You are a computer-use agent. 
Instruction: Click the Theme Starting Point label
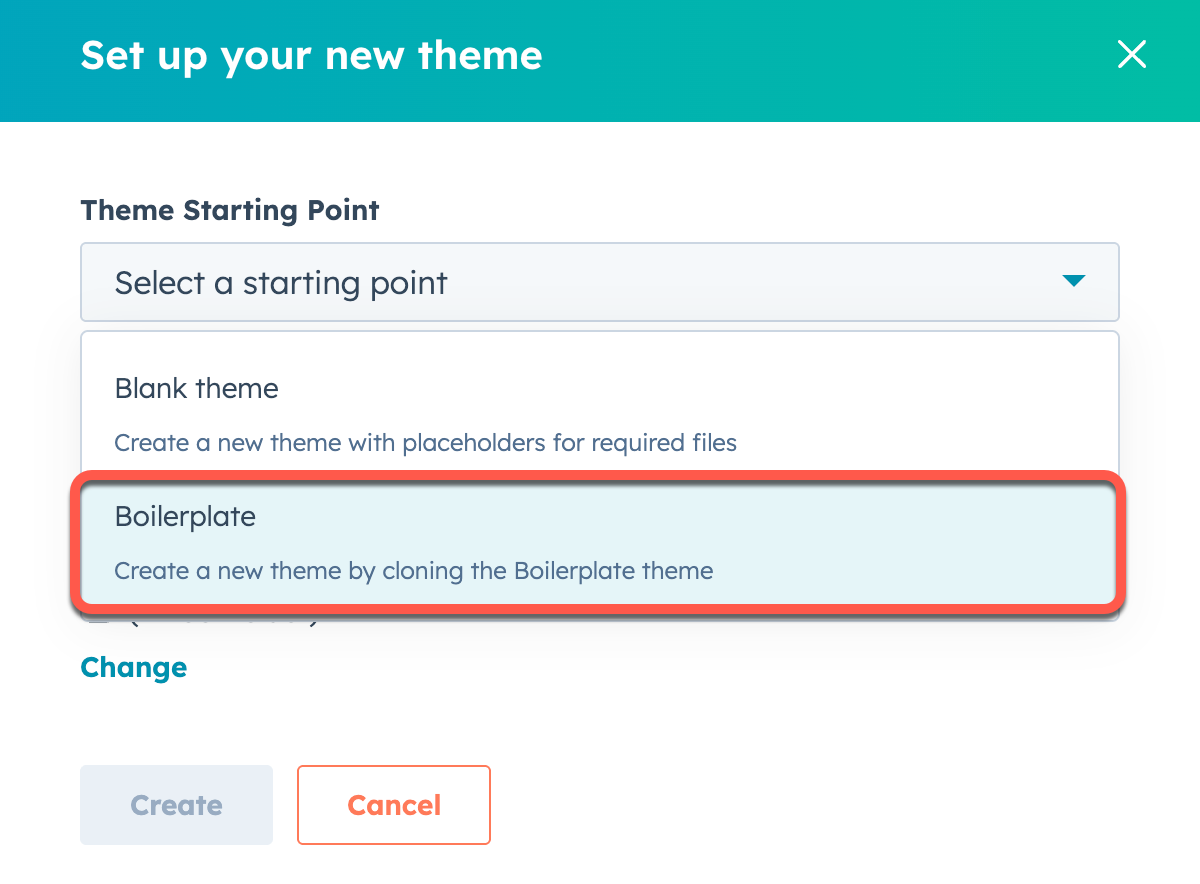click(x=229, y=211)
